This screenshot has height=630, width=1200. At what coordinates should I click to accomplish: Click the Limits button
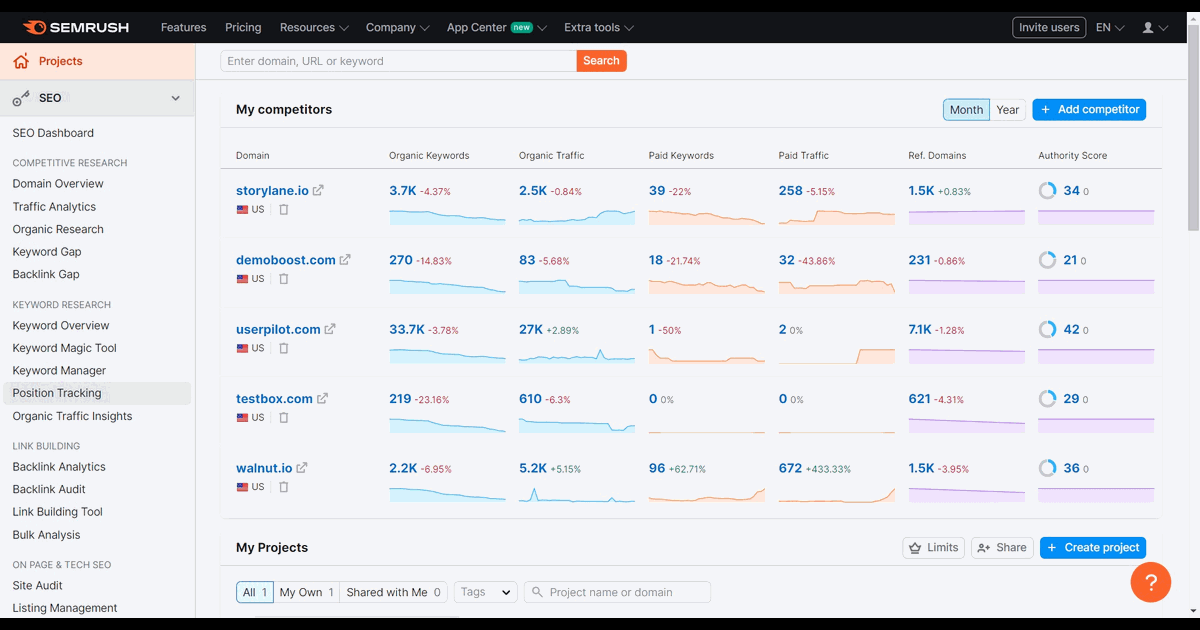tap(934, 548)
